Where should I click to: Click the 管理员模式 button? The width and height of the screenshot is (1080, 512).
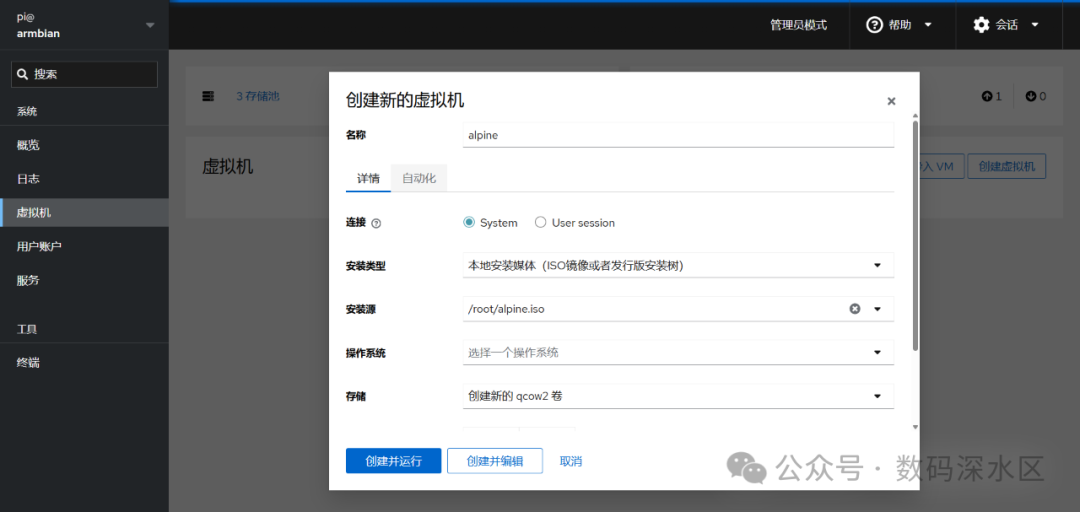(798, 25)
